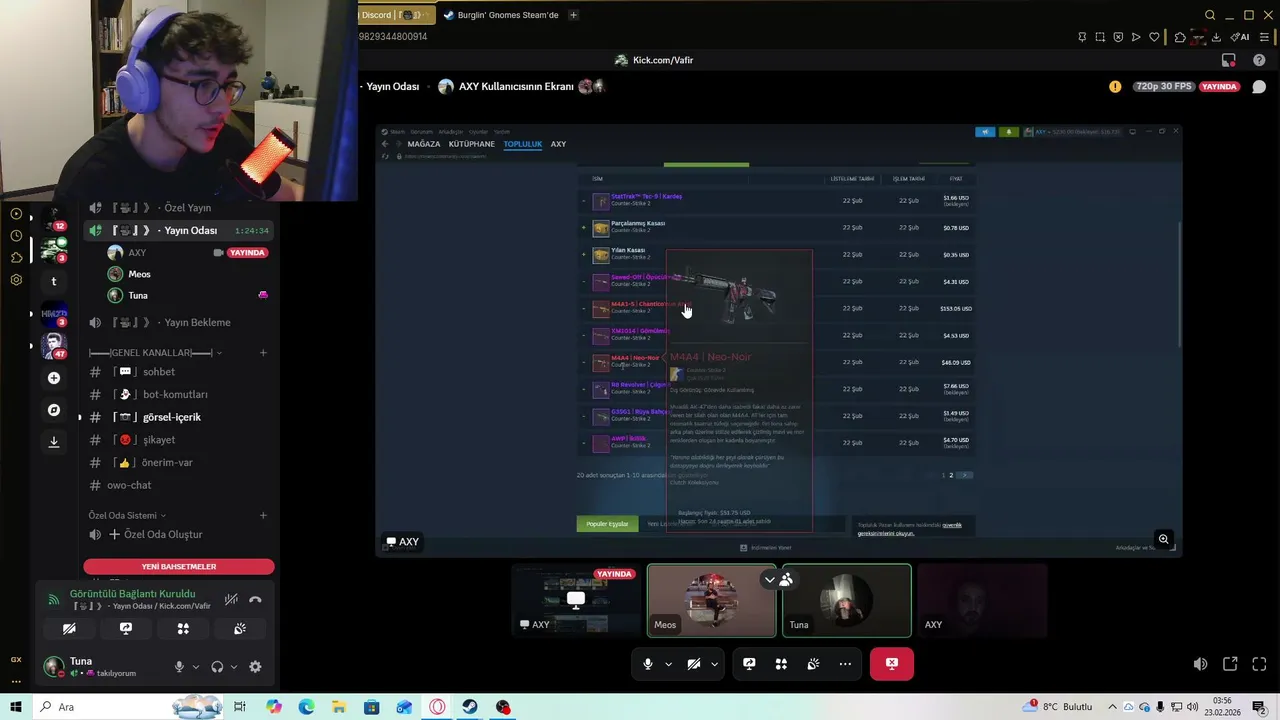Add channel to GENEL KANALLAR category
The image size is (1280, 720).
tap(263, 353)
